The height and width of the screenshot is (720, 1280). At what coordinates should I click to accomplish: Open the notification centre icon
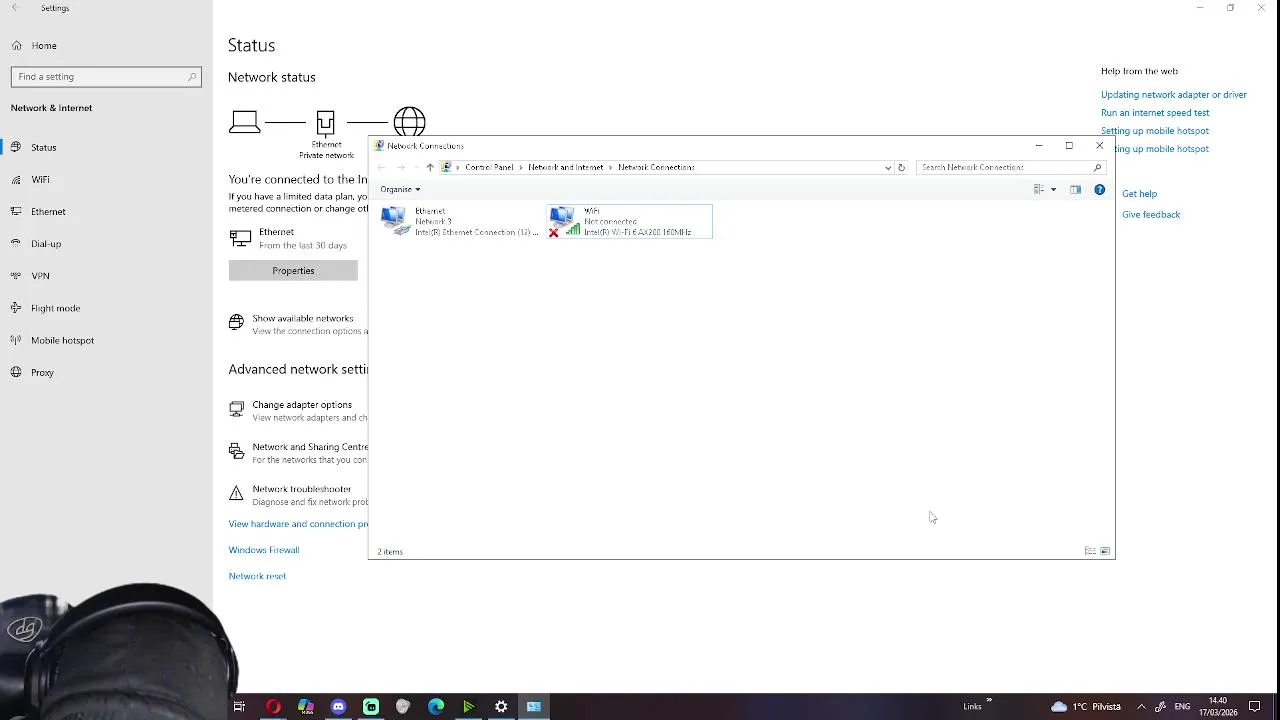tap(1255, 707)
